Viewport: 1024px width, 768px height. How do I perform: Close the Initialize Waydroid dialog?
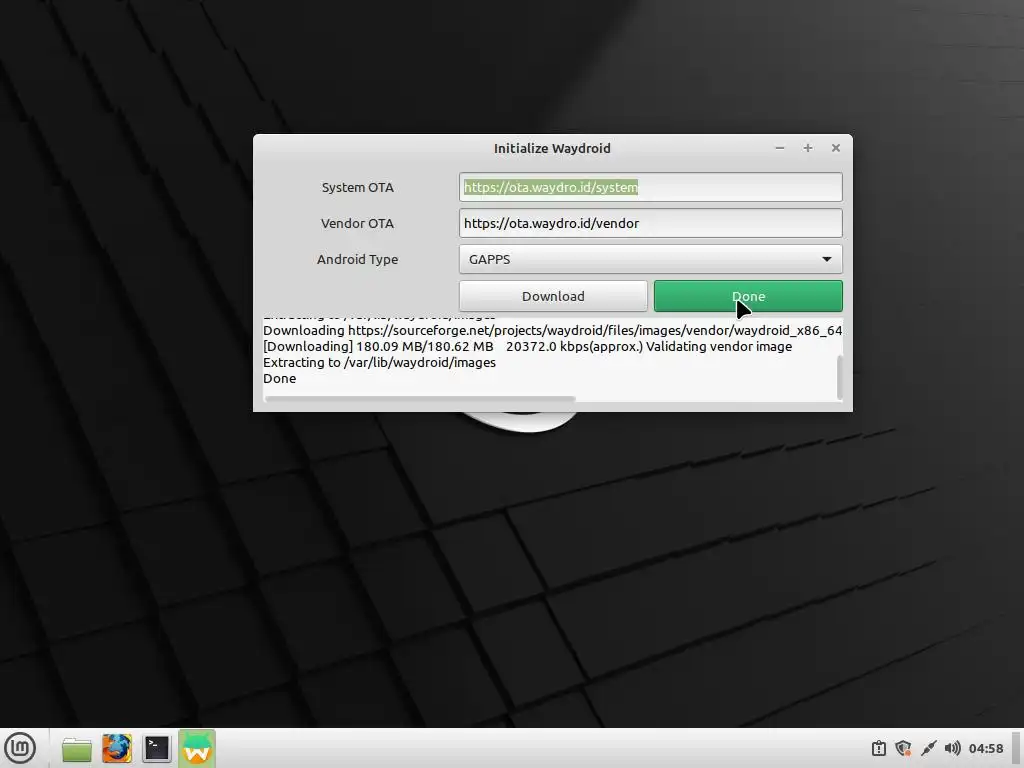(836, 148)
